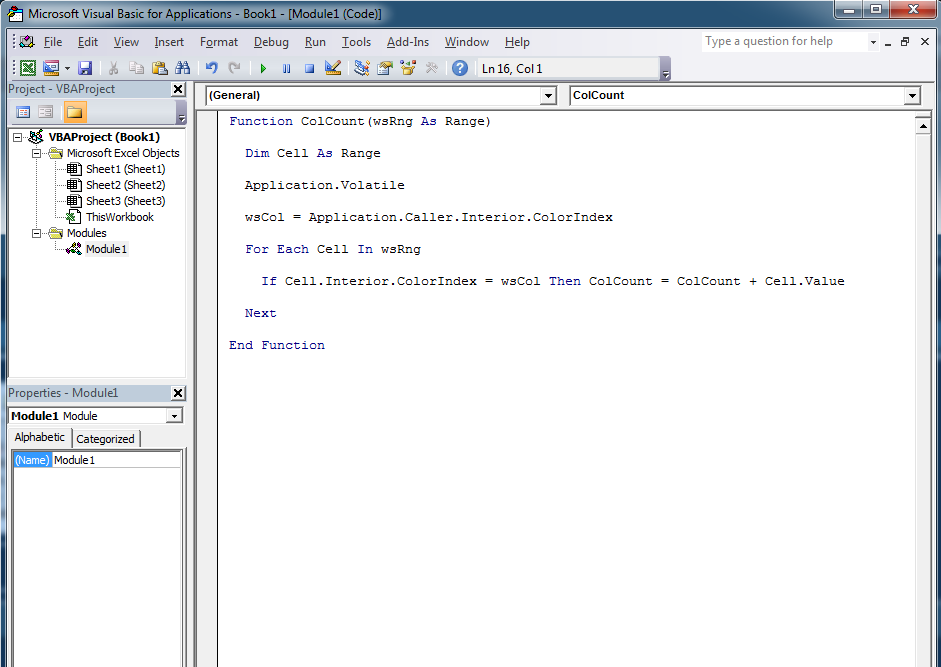The image size is (941, 667).
Task: Save the workbook with the floppy icon
Action: pos(85,68)
